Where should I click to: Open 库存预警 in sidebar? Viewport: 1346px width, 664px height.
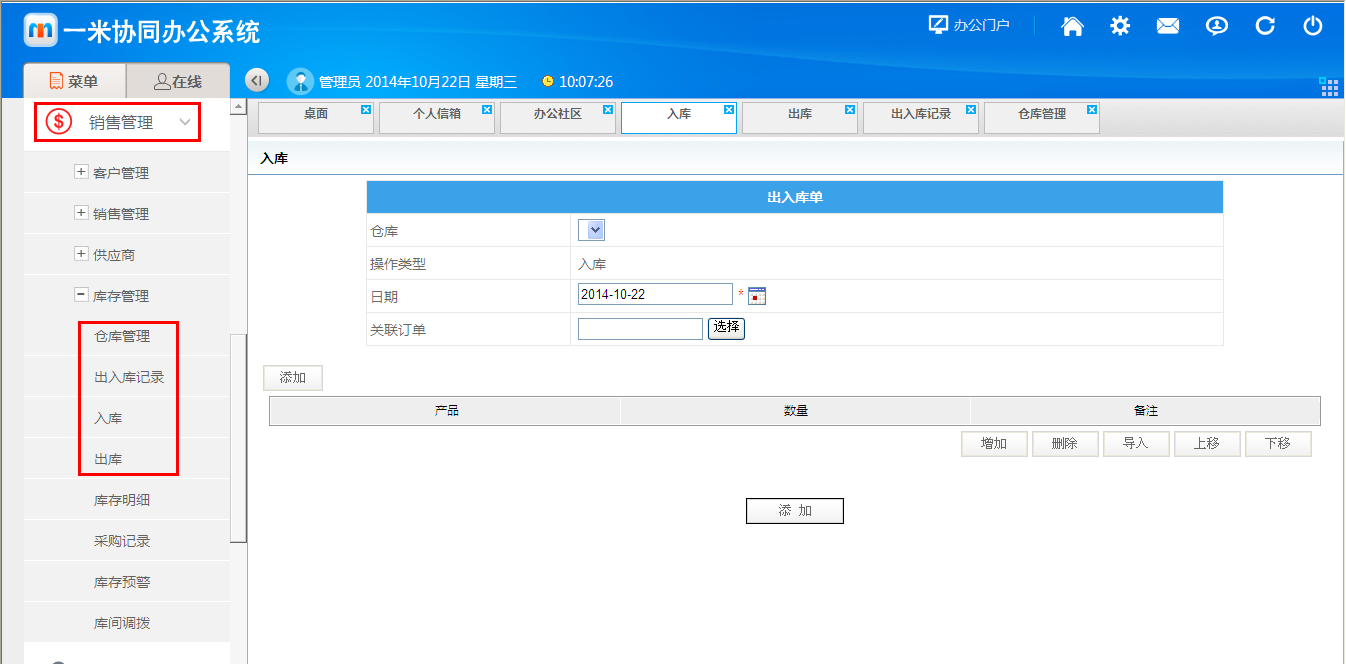coord(122,582)
